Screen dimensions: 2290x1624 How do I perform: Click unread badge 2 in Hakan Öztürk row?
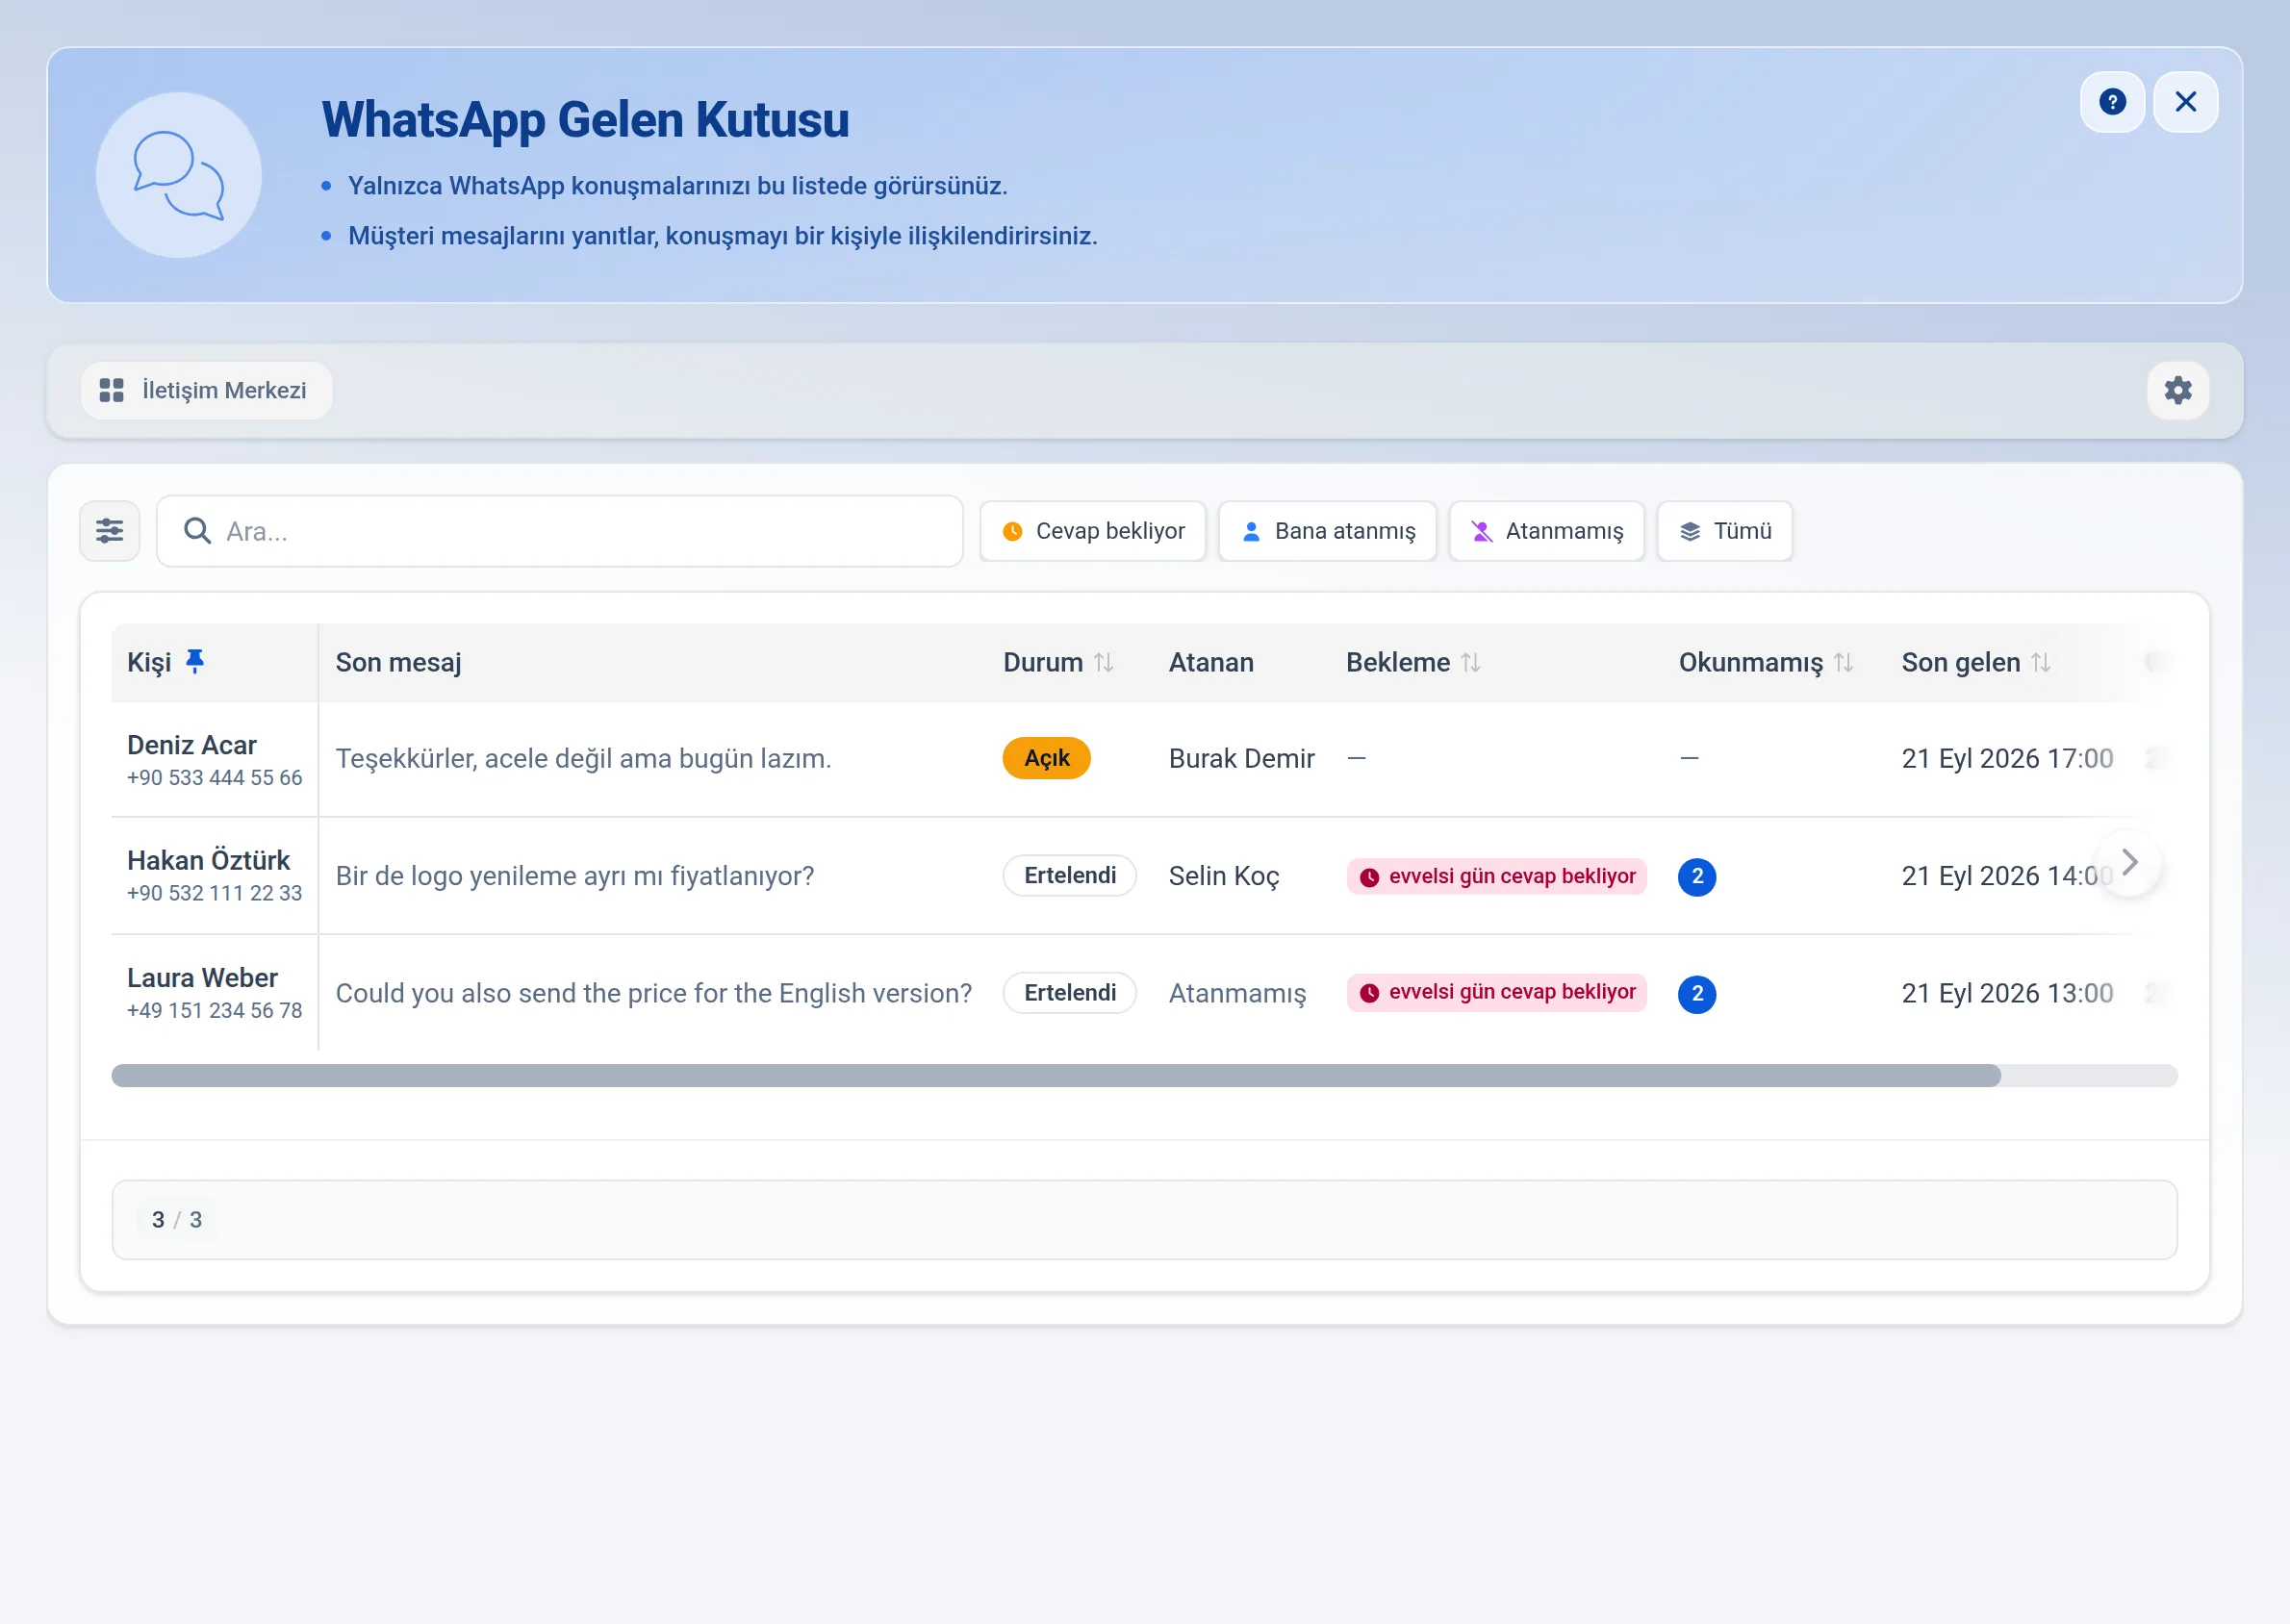point(1697,876)
